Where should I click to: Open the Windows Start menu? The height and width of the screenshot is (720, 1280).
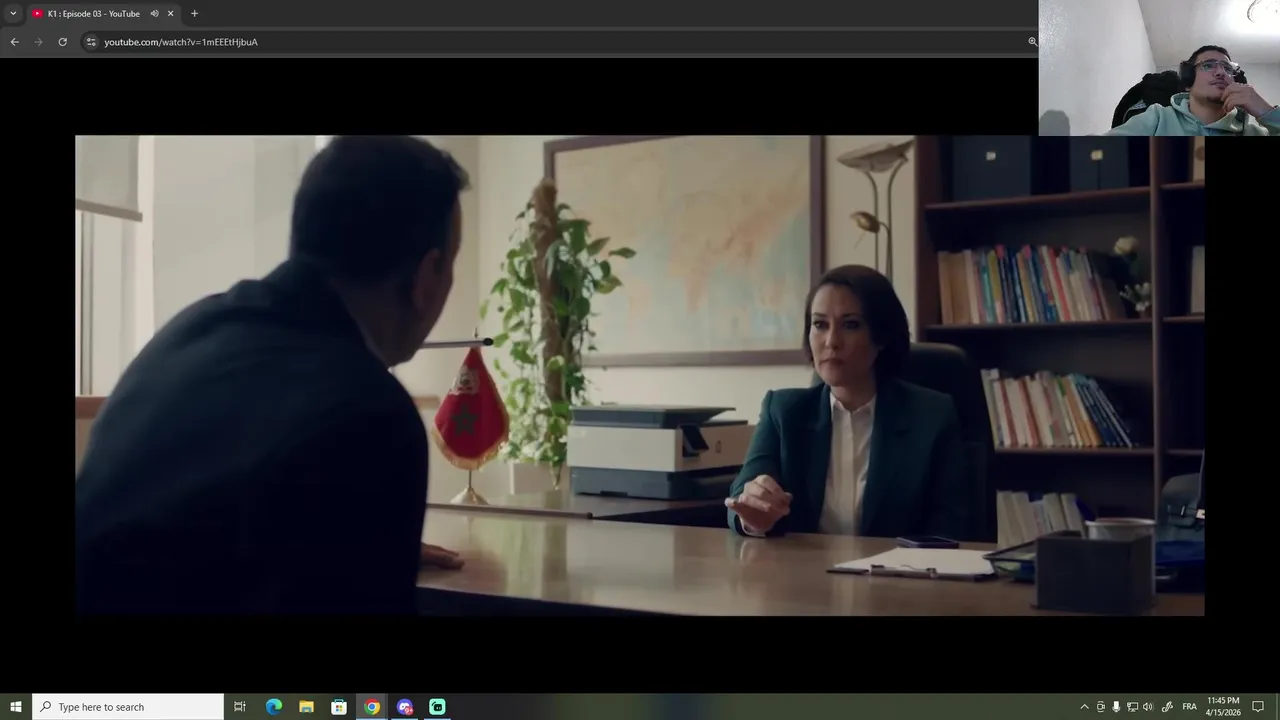pos(16,707)
